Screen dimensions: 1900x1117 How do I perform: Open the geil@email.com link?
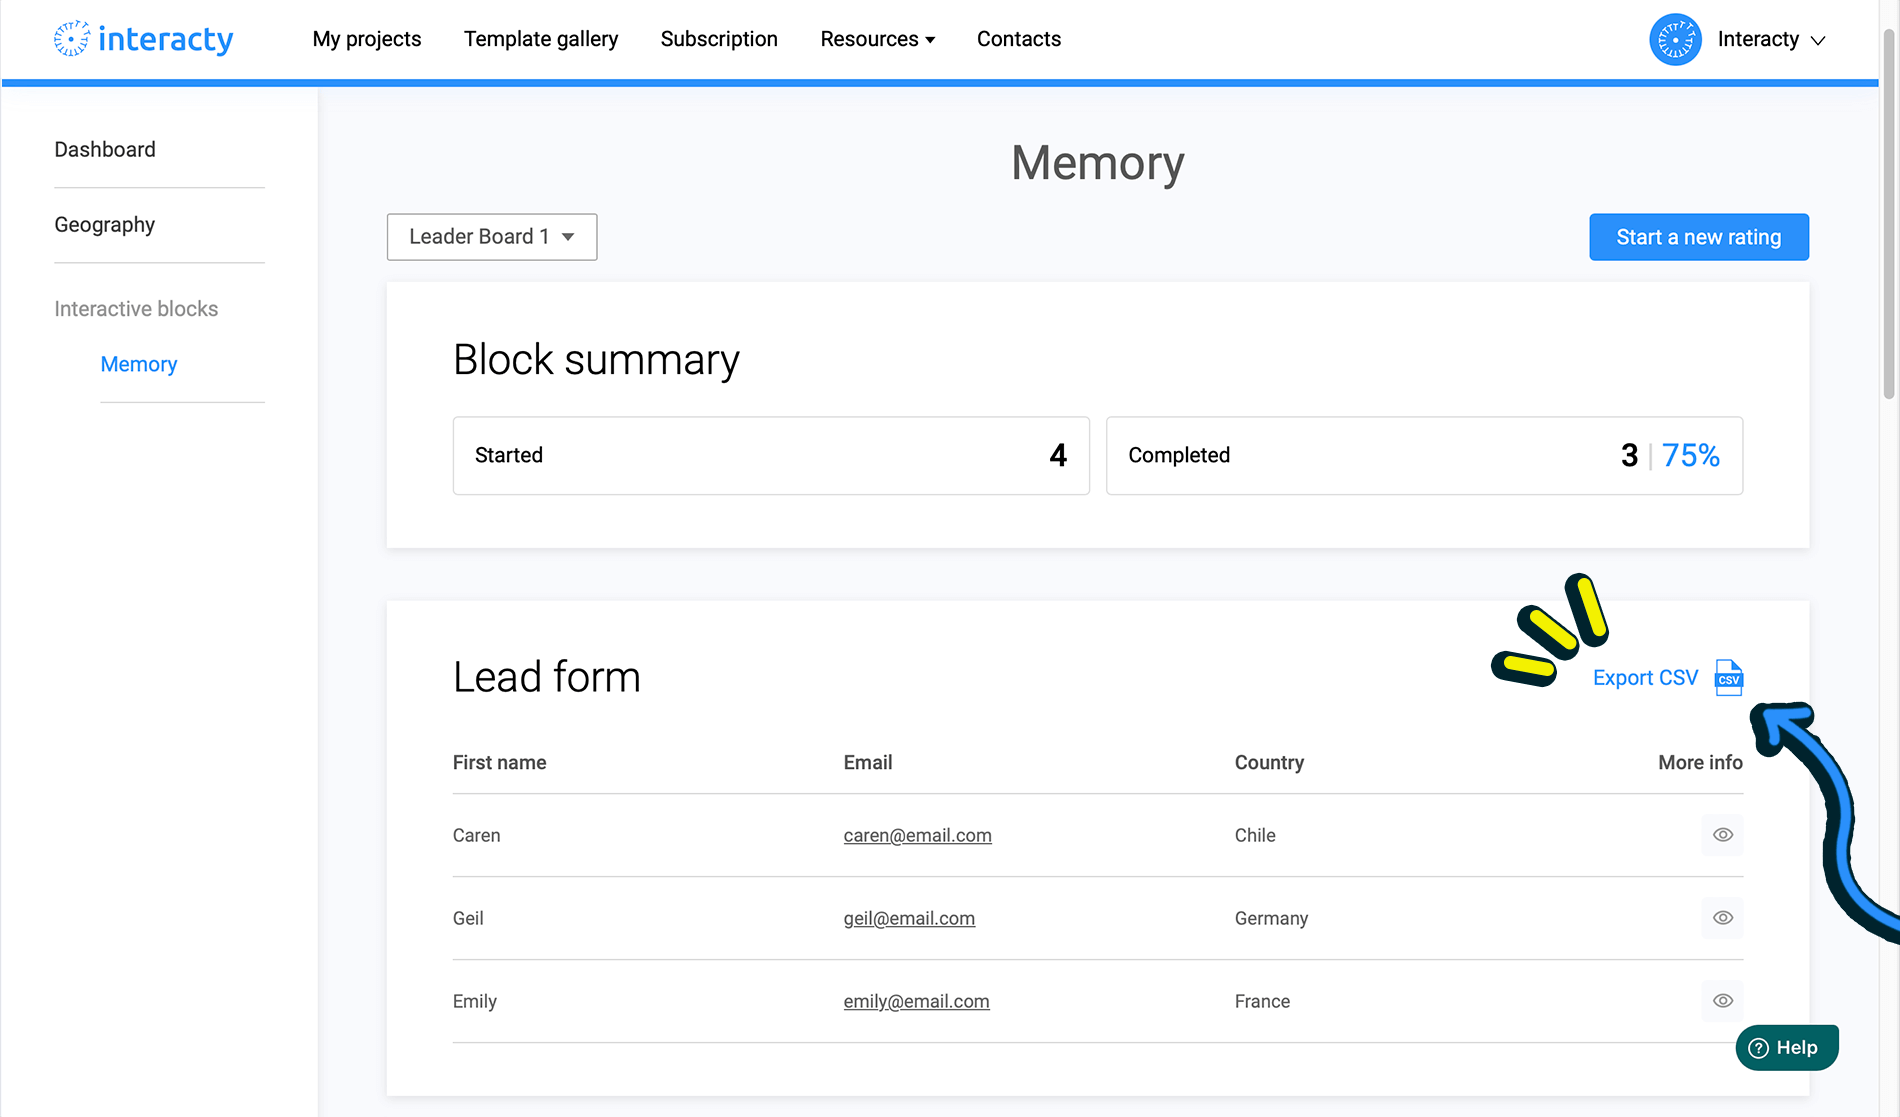(x=909, y=918)
